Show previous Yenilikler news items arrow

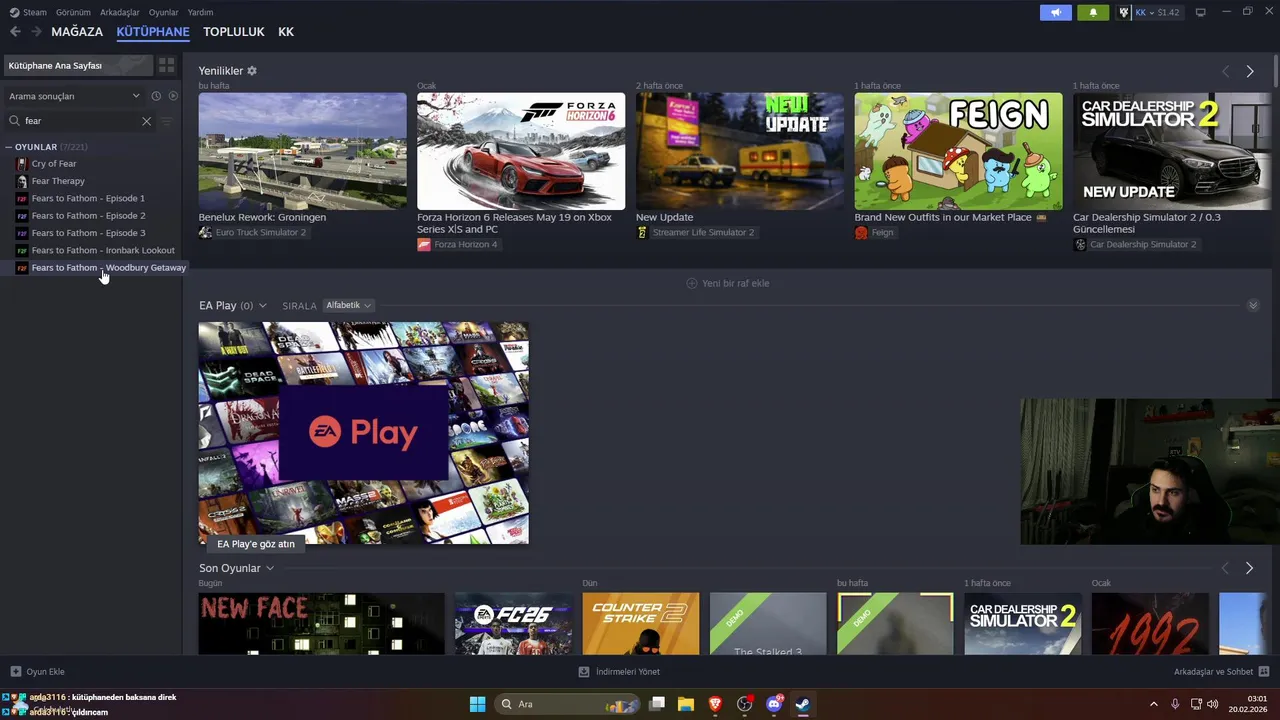click(x=1225, y=71)
